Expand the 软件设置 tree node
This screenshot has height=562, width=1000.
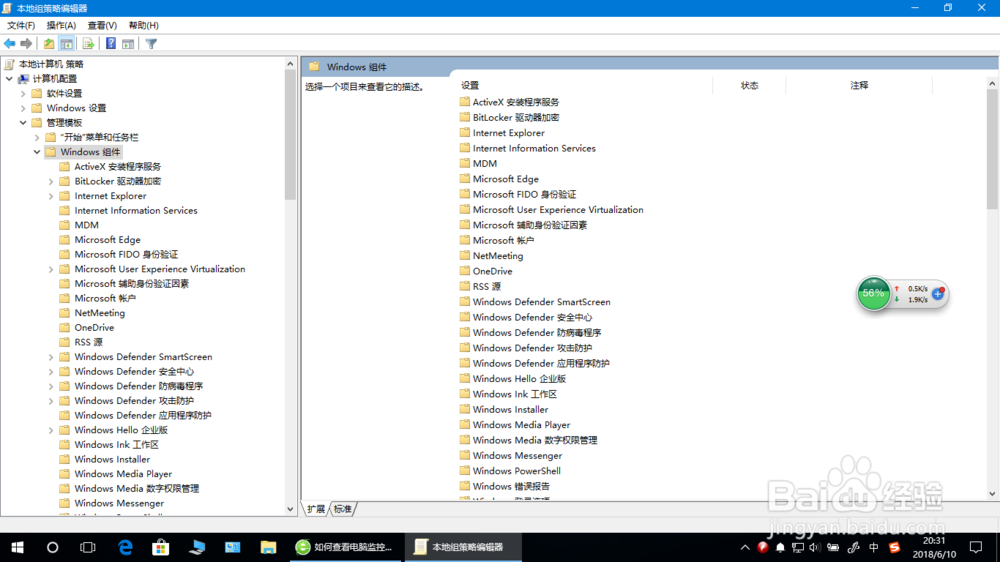(23, 93)
